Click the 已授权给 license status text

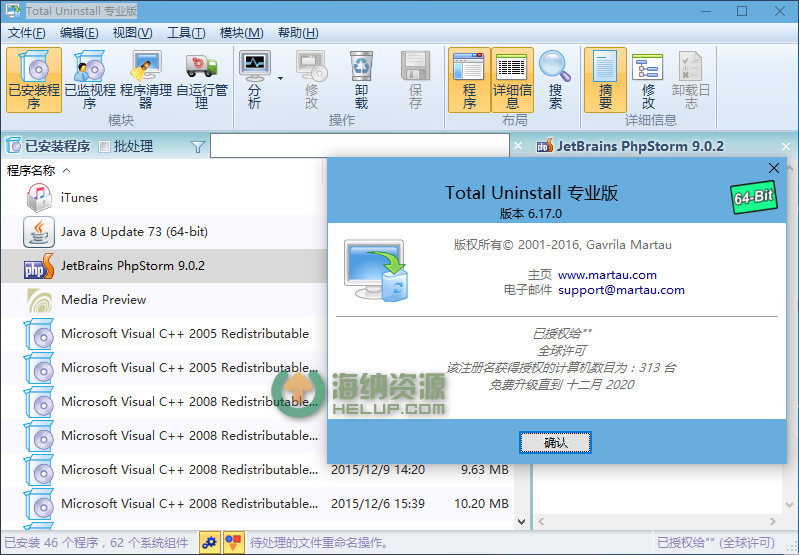(x=715, y=543)
